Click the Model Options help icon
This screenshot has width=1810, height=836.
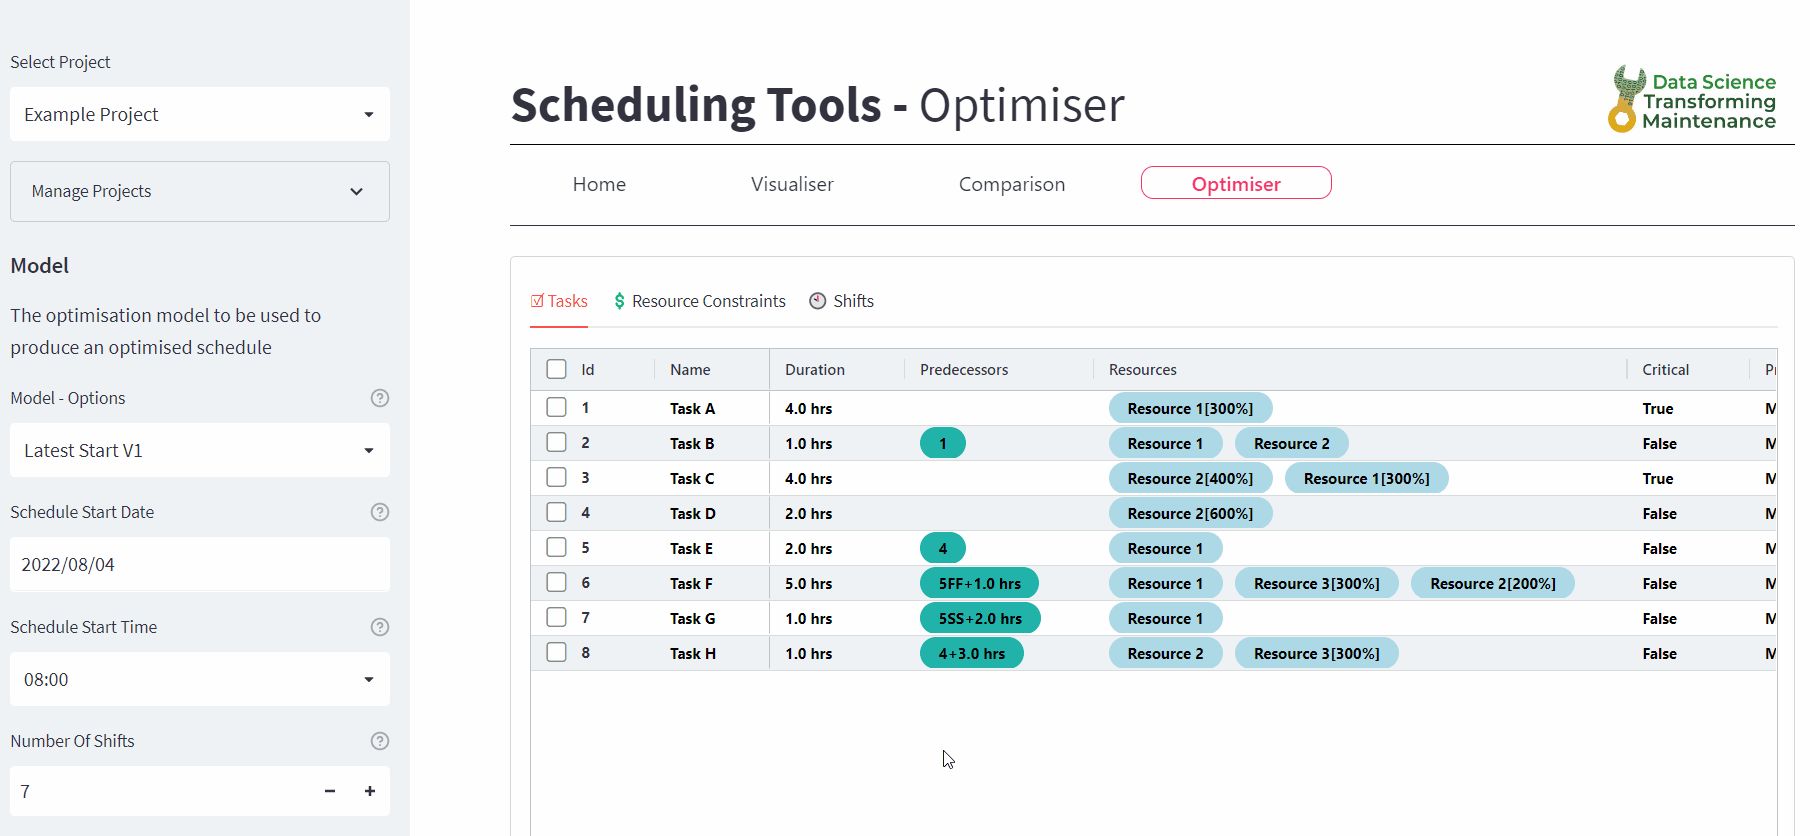click(379, 398)
